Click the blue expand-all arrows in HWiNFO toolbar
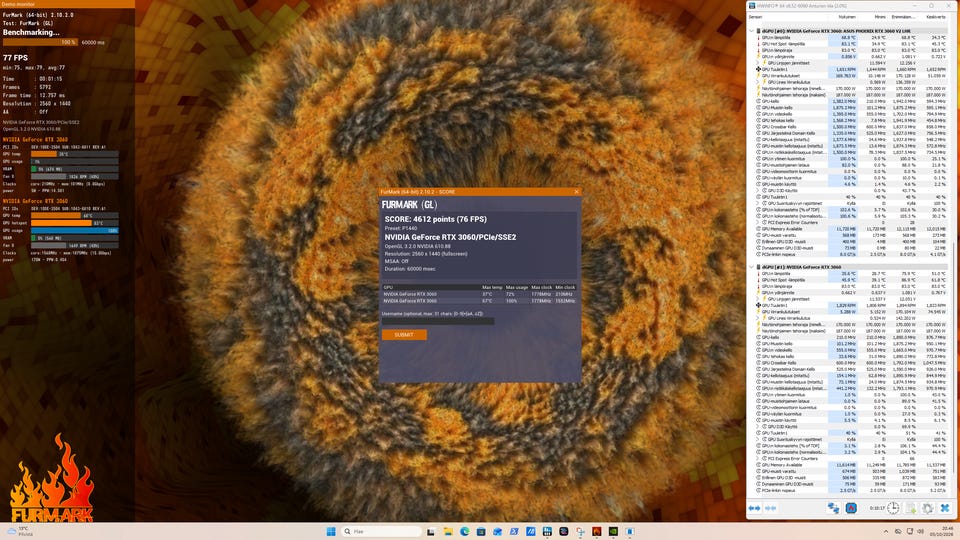 [754, 508]
